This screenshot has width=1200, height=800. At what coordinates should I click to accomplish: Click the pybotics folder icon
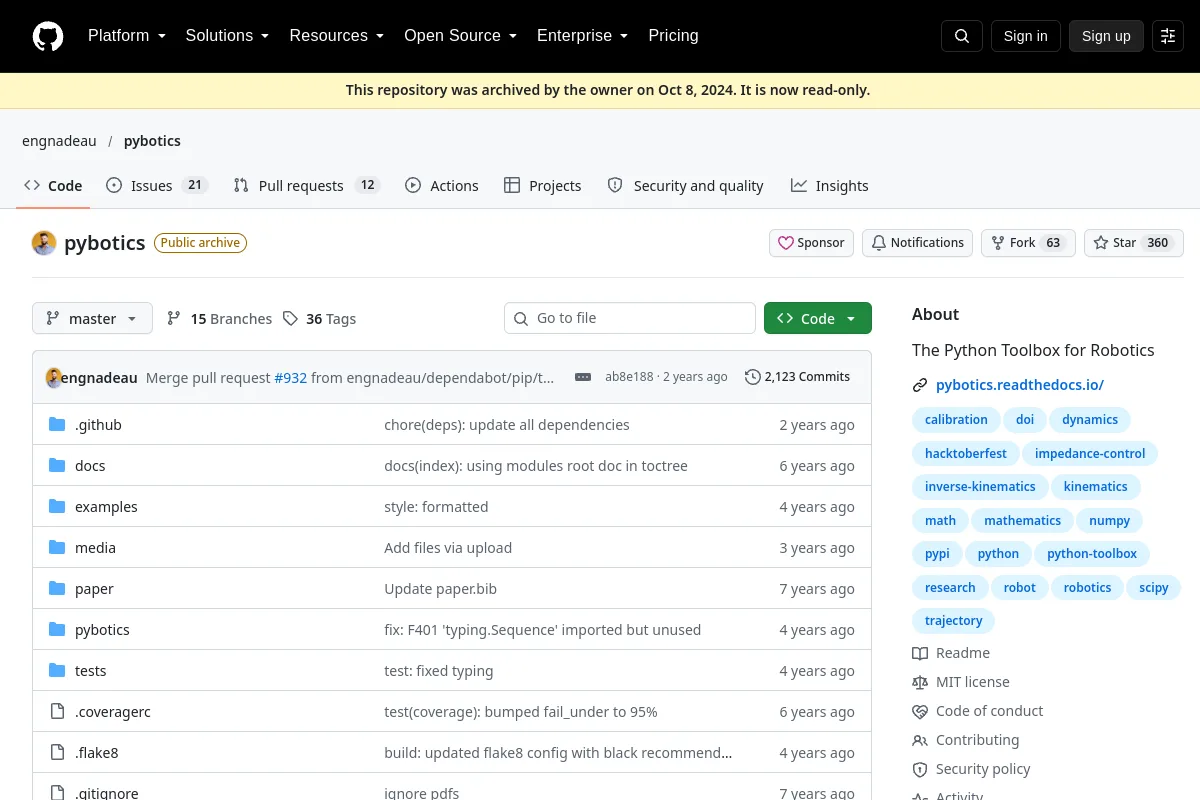pyautogui.click(x=57, y=630)
